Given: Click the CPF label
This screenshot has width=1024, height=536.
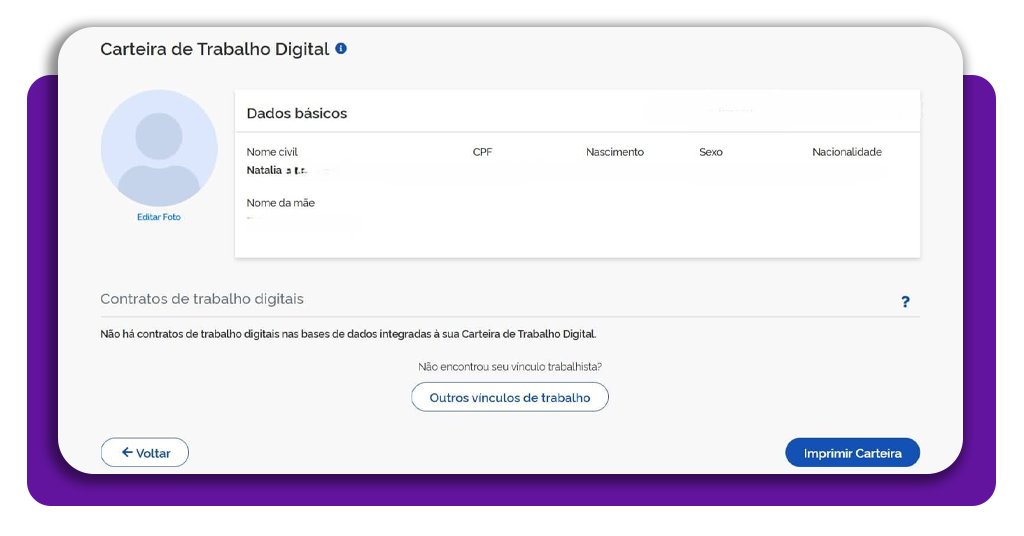Looking at the screenshot, I should (482, 152).
